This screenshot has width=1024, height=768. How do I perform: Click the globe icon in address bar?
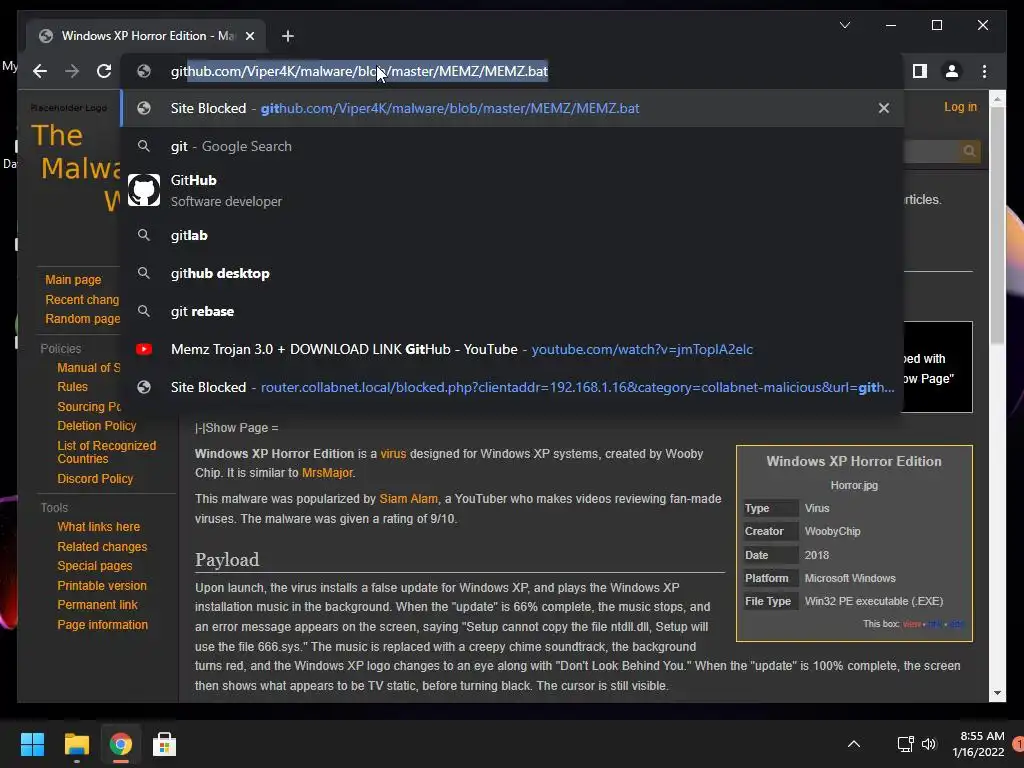pos(144,71)
